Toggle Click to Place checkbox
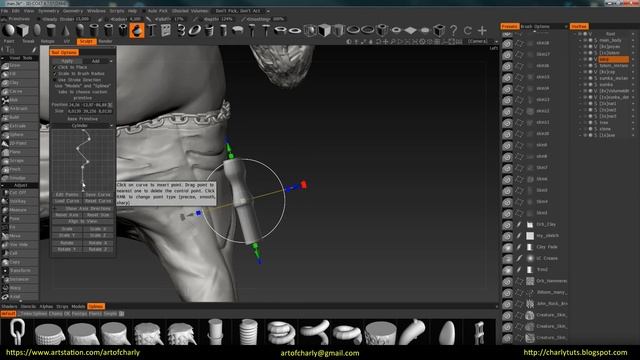 pos(55,67)
